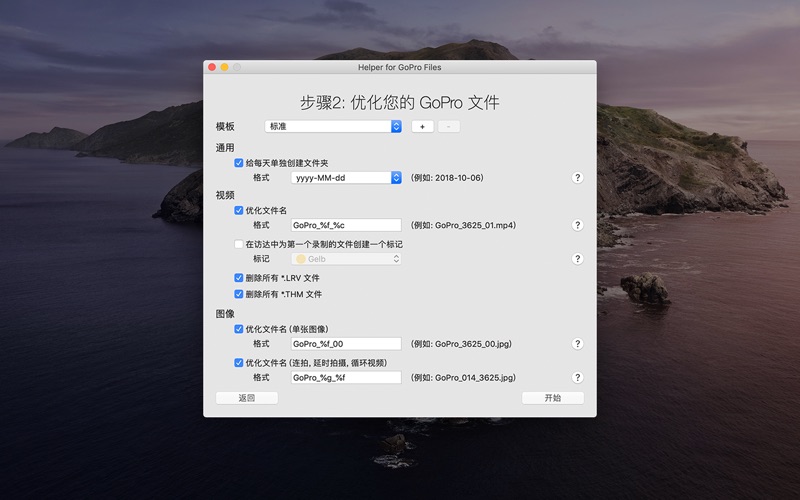Close the Helper for GoPro Files window
This screenshot has height=500, width=800.
212,67
